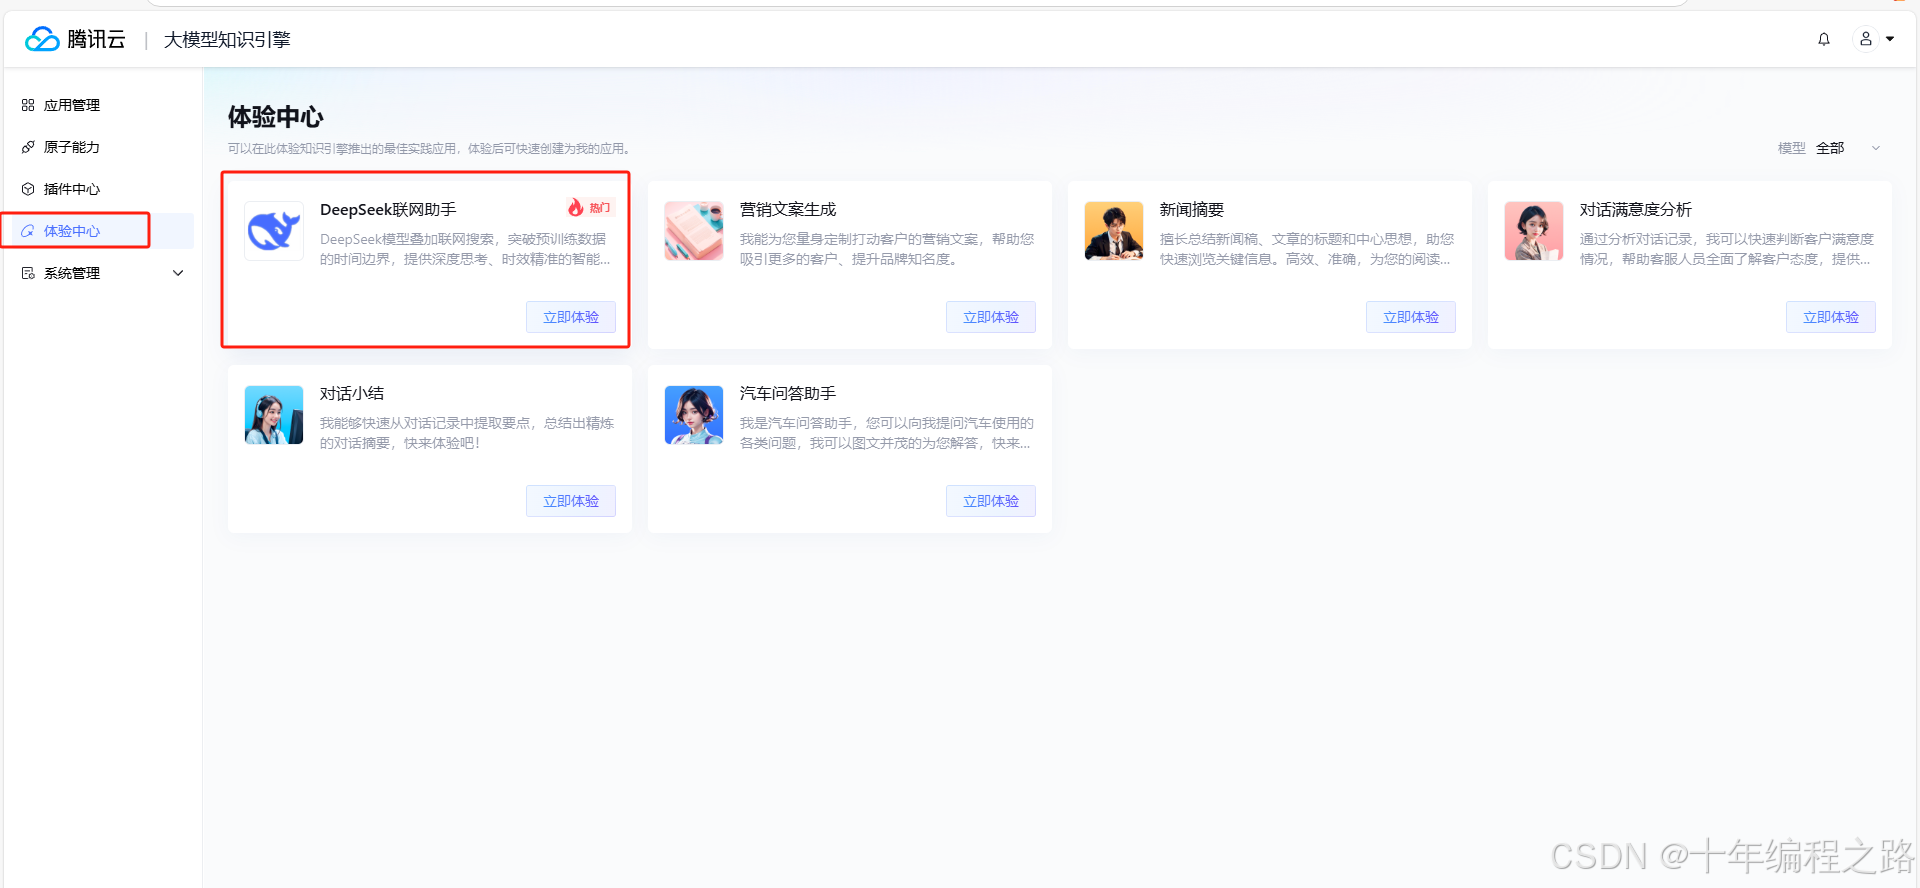Click the 对话小结 card description text
This screenshot has height=888, width=1920.
point(467,433)
